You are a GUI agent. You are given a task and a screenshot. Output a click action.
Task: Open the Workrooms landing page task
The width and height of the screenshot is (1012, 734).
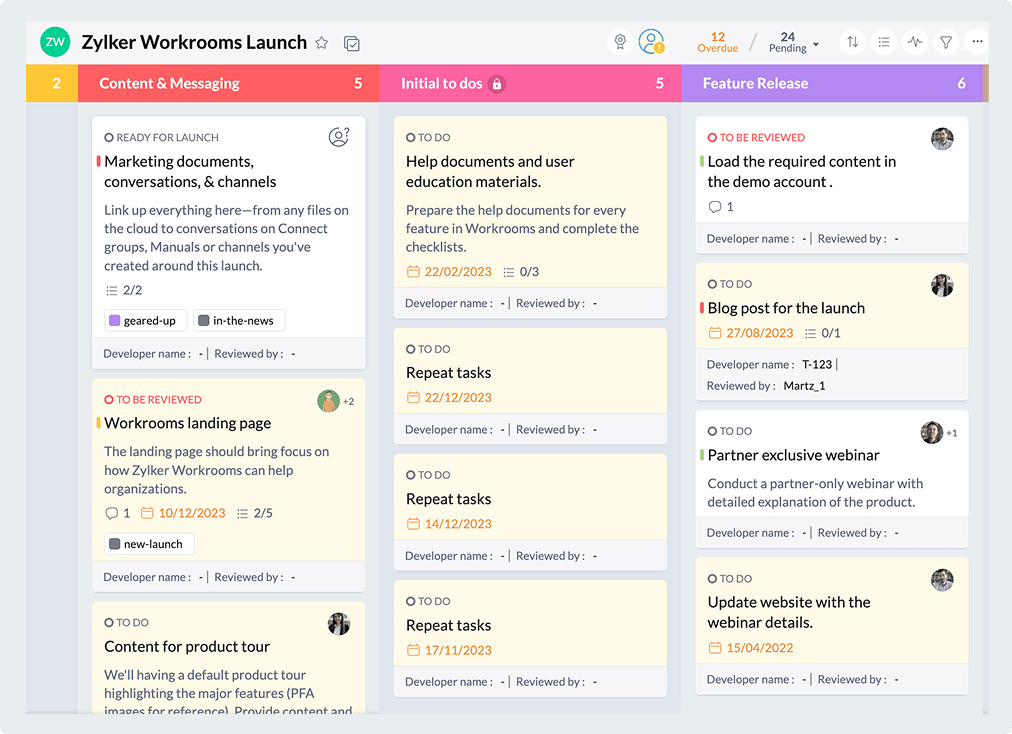pos(187,423)
